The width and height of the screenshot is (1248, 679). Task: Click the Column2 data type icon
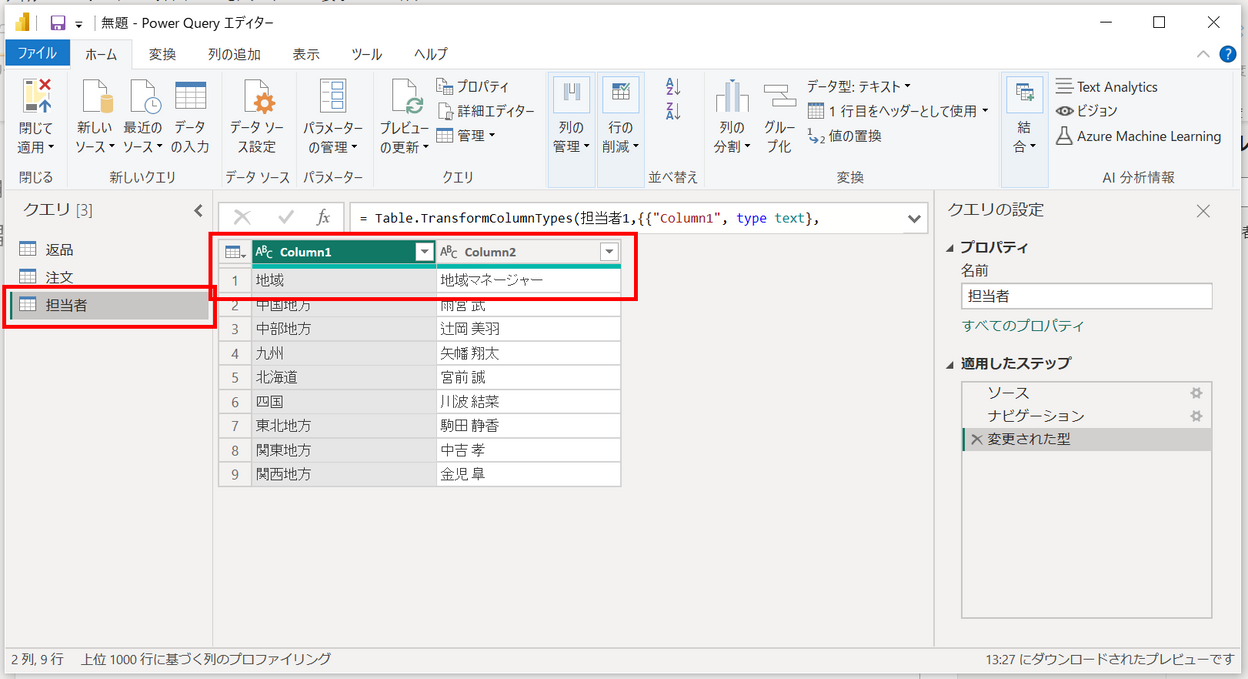coord(449,252)
